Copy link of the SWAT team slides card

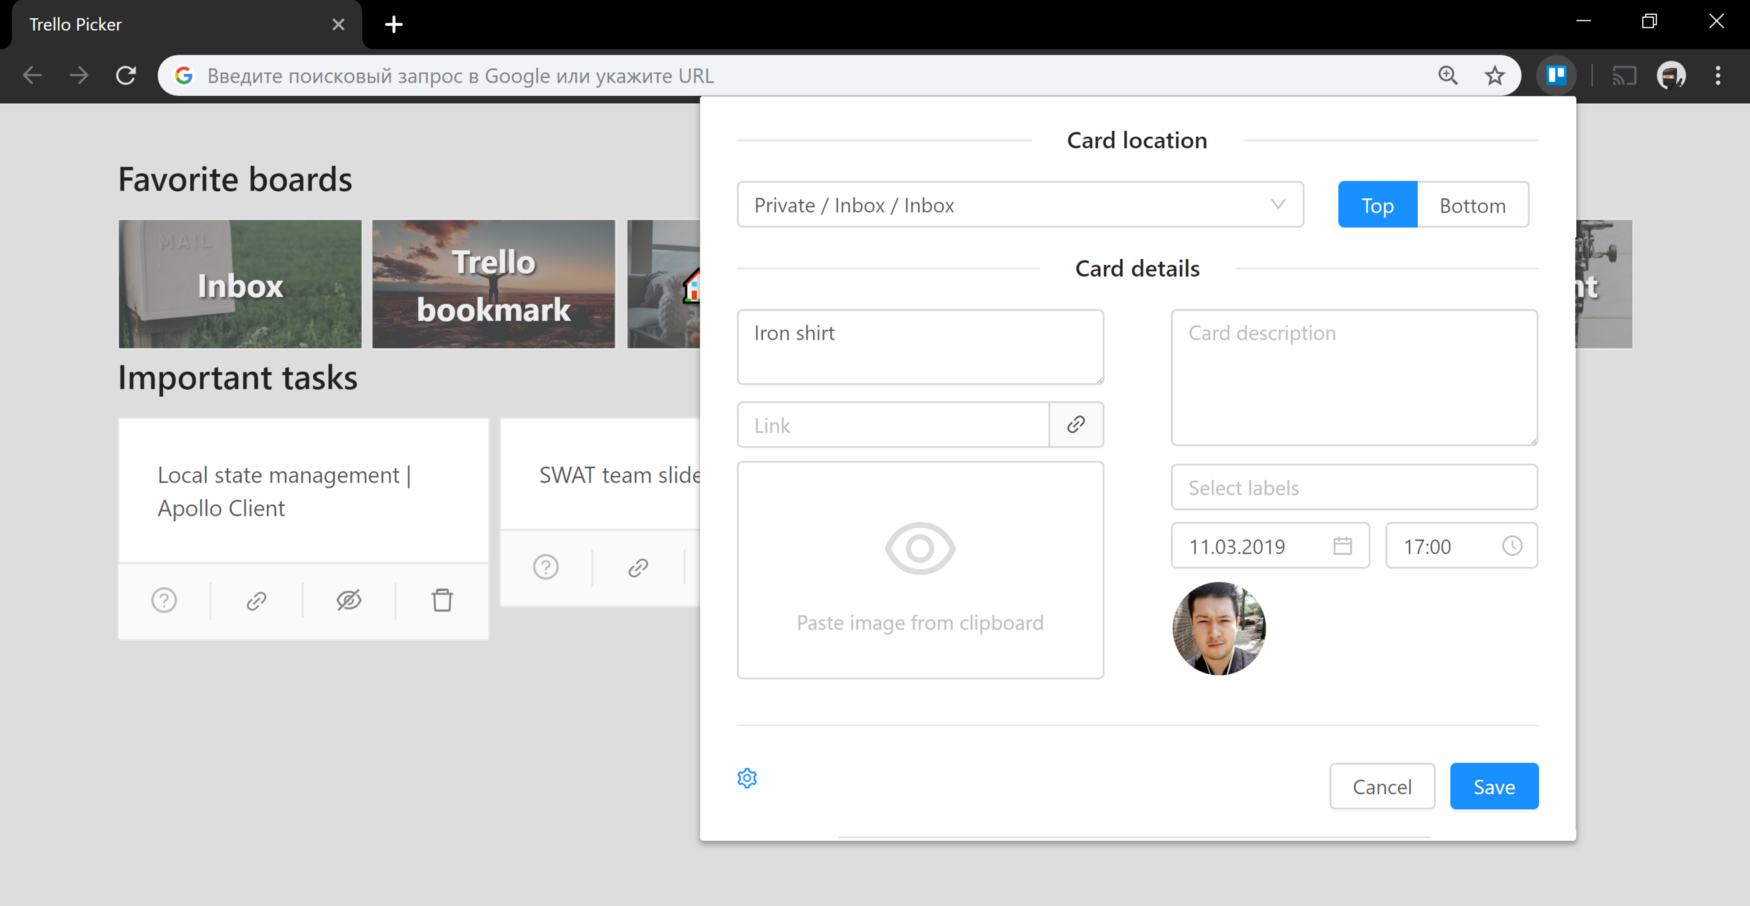pos(637,567)
